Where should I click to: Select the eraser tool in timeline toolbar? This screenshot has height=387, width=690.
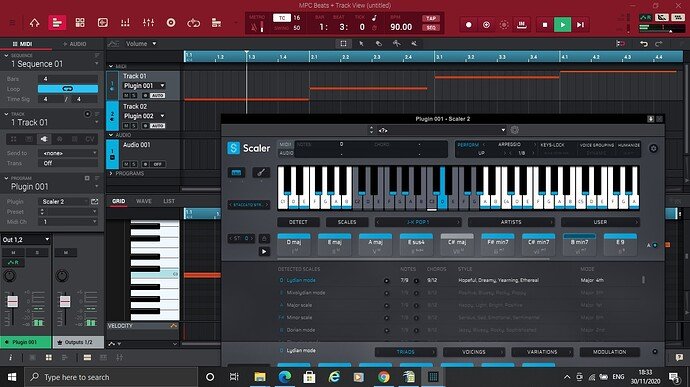[378, 44]
